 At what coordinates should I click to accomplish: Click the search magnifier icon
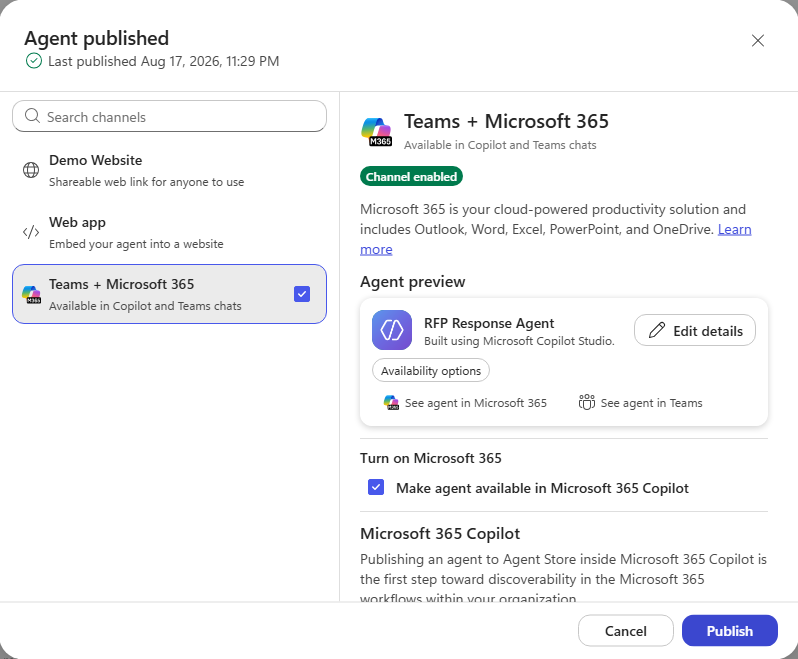click(x=32, y=116)
